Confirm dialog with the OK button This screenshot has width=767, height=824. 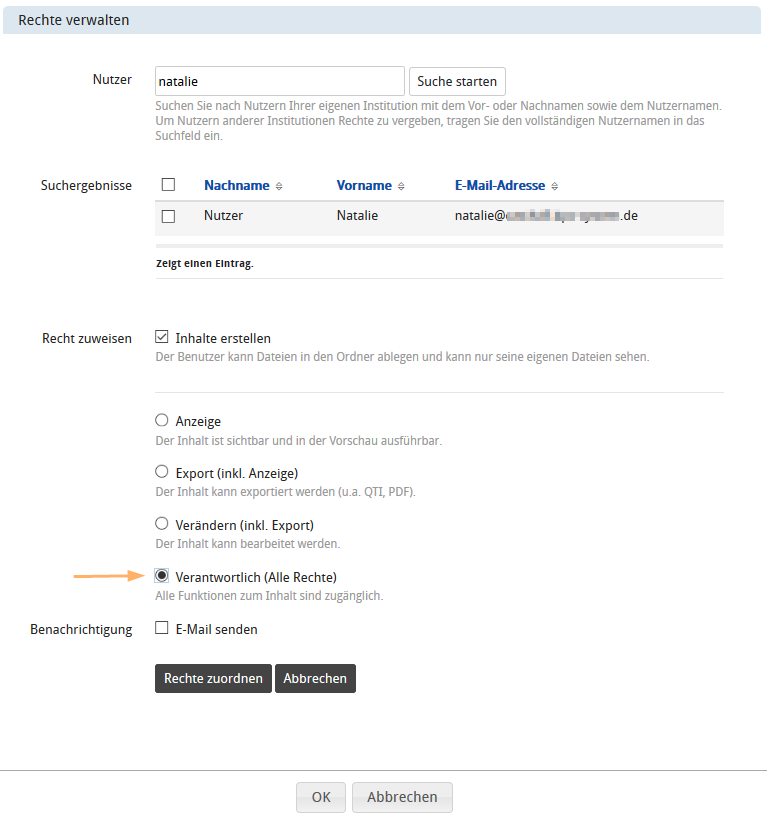pos(320,797)
